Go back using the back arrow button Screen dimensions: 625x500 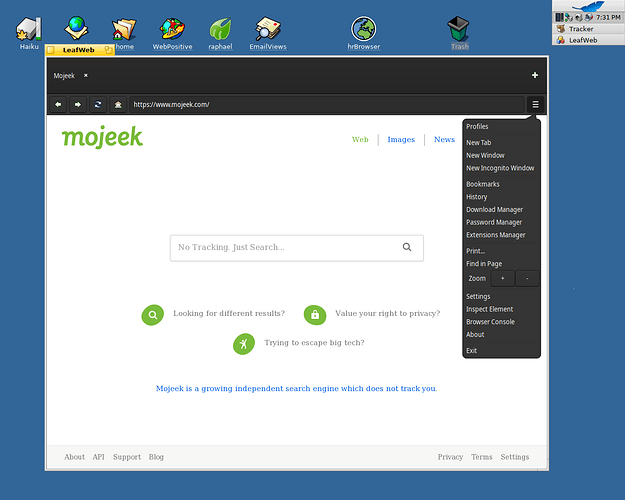pos(58,104)
